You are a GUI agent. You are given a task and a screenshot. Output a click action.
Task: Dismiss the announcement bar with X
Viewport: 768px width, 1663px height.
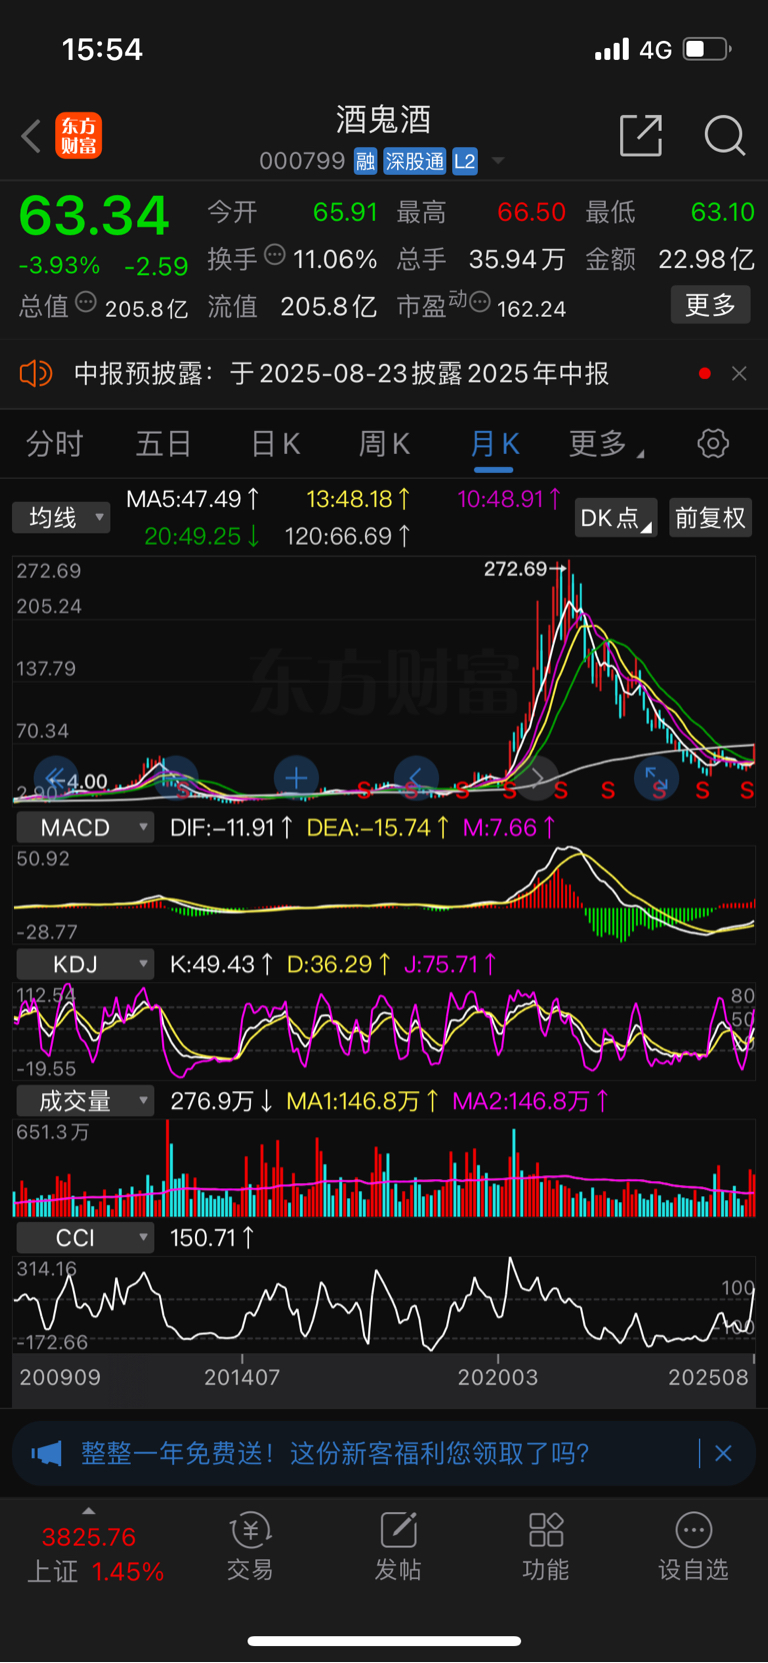point(739,373)
